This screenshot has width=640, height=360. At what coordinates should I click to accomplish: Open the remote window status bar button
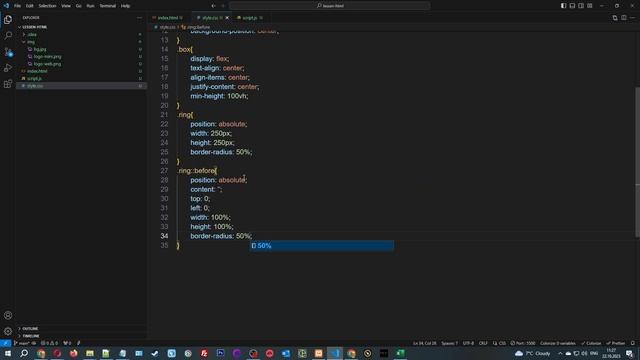(x=5, y=343)
